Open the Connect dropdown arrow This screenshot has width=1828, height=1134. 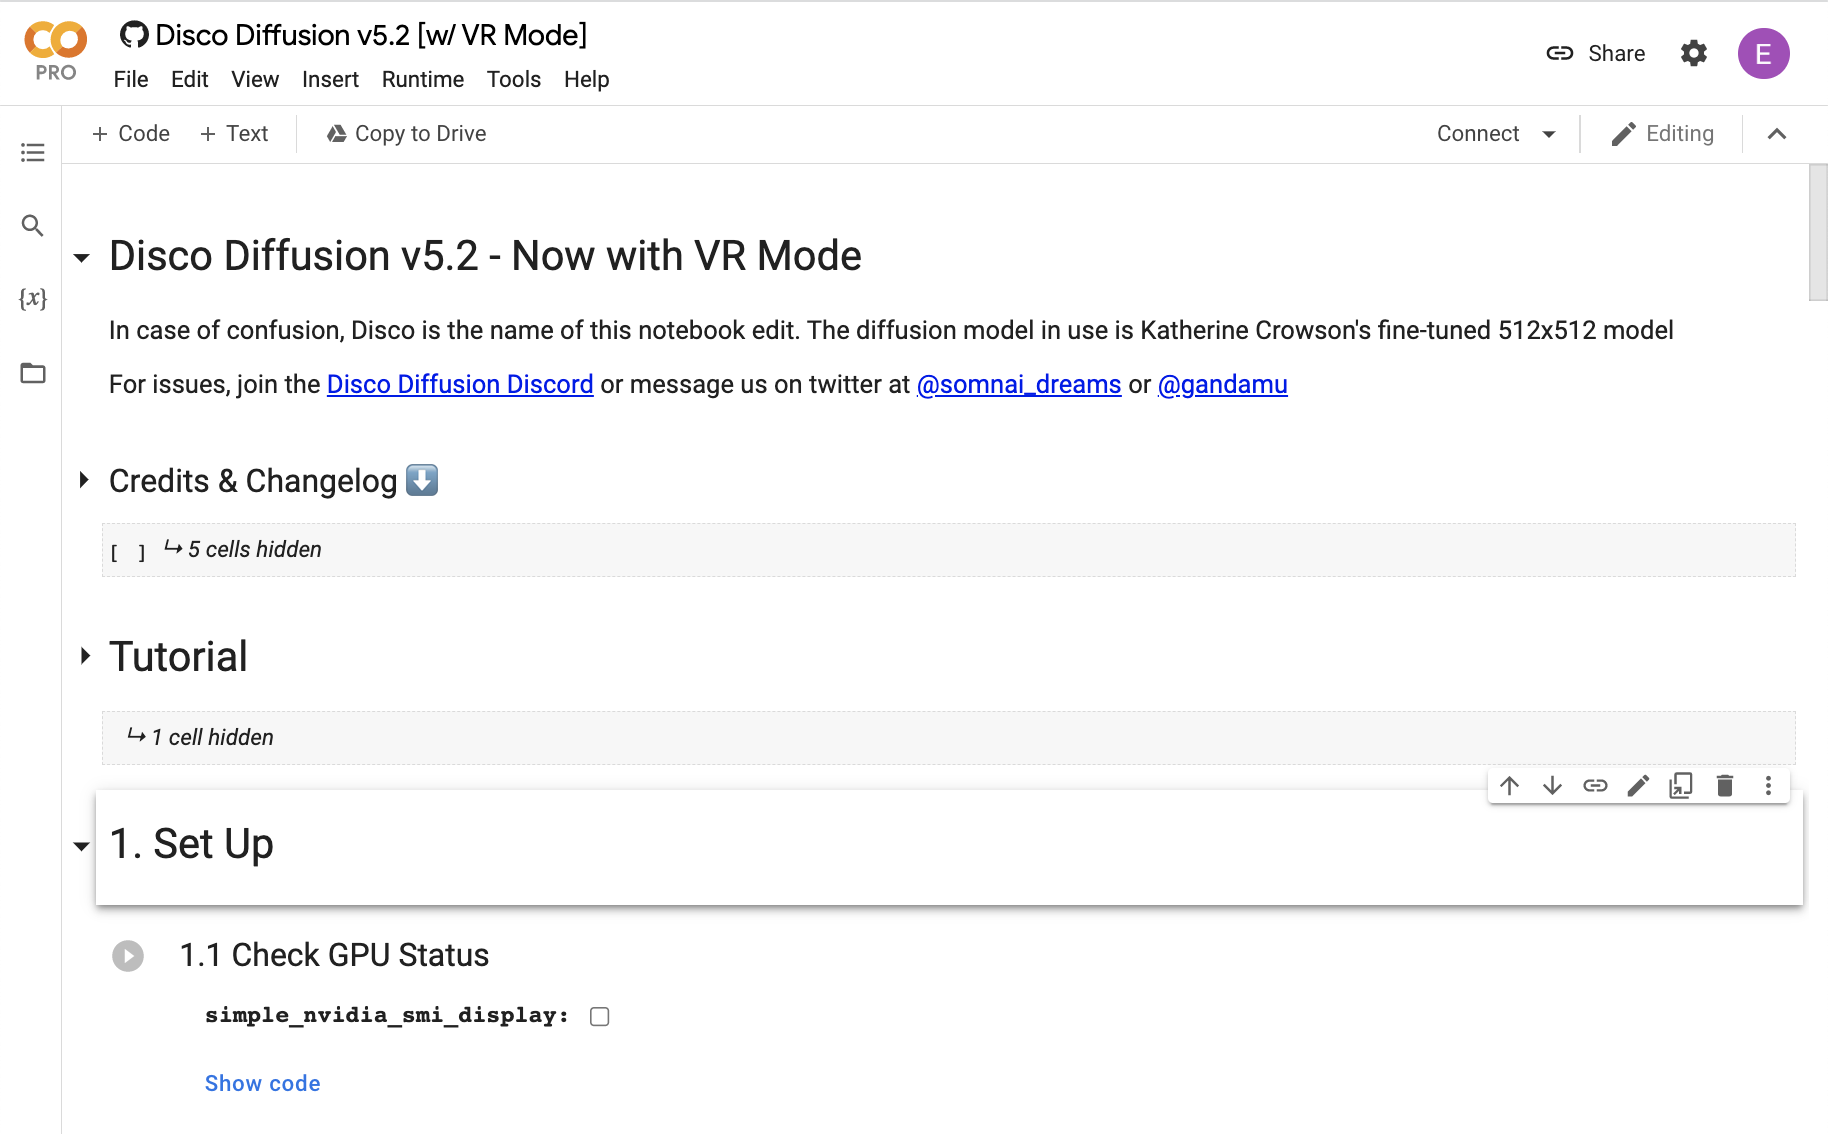1549,134
